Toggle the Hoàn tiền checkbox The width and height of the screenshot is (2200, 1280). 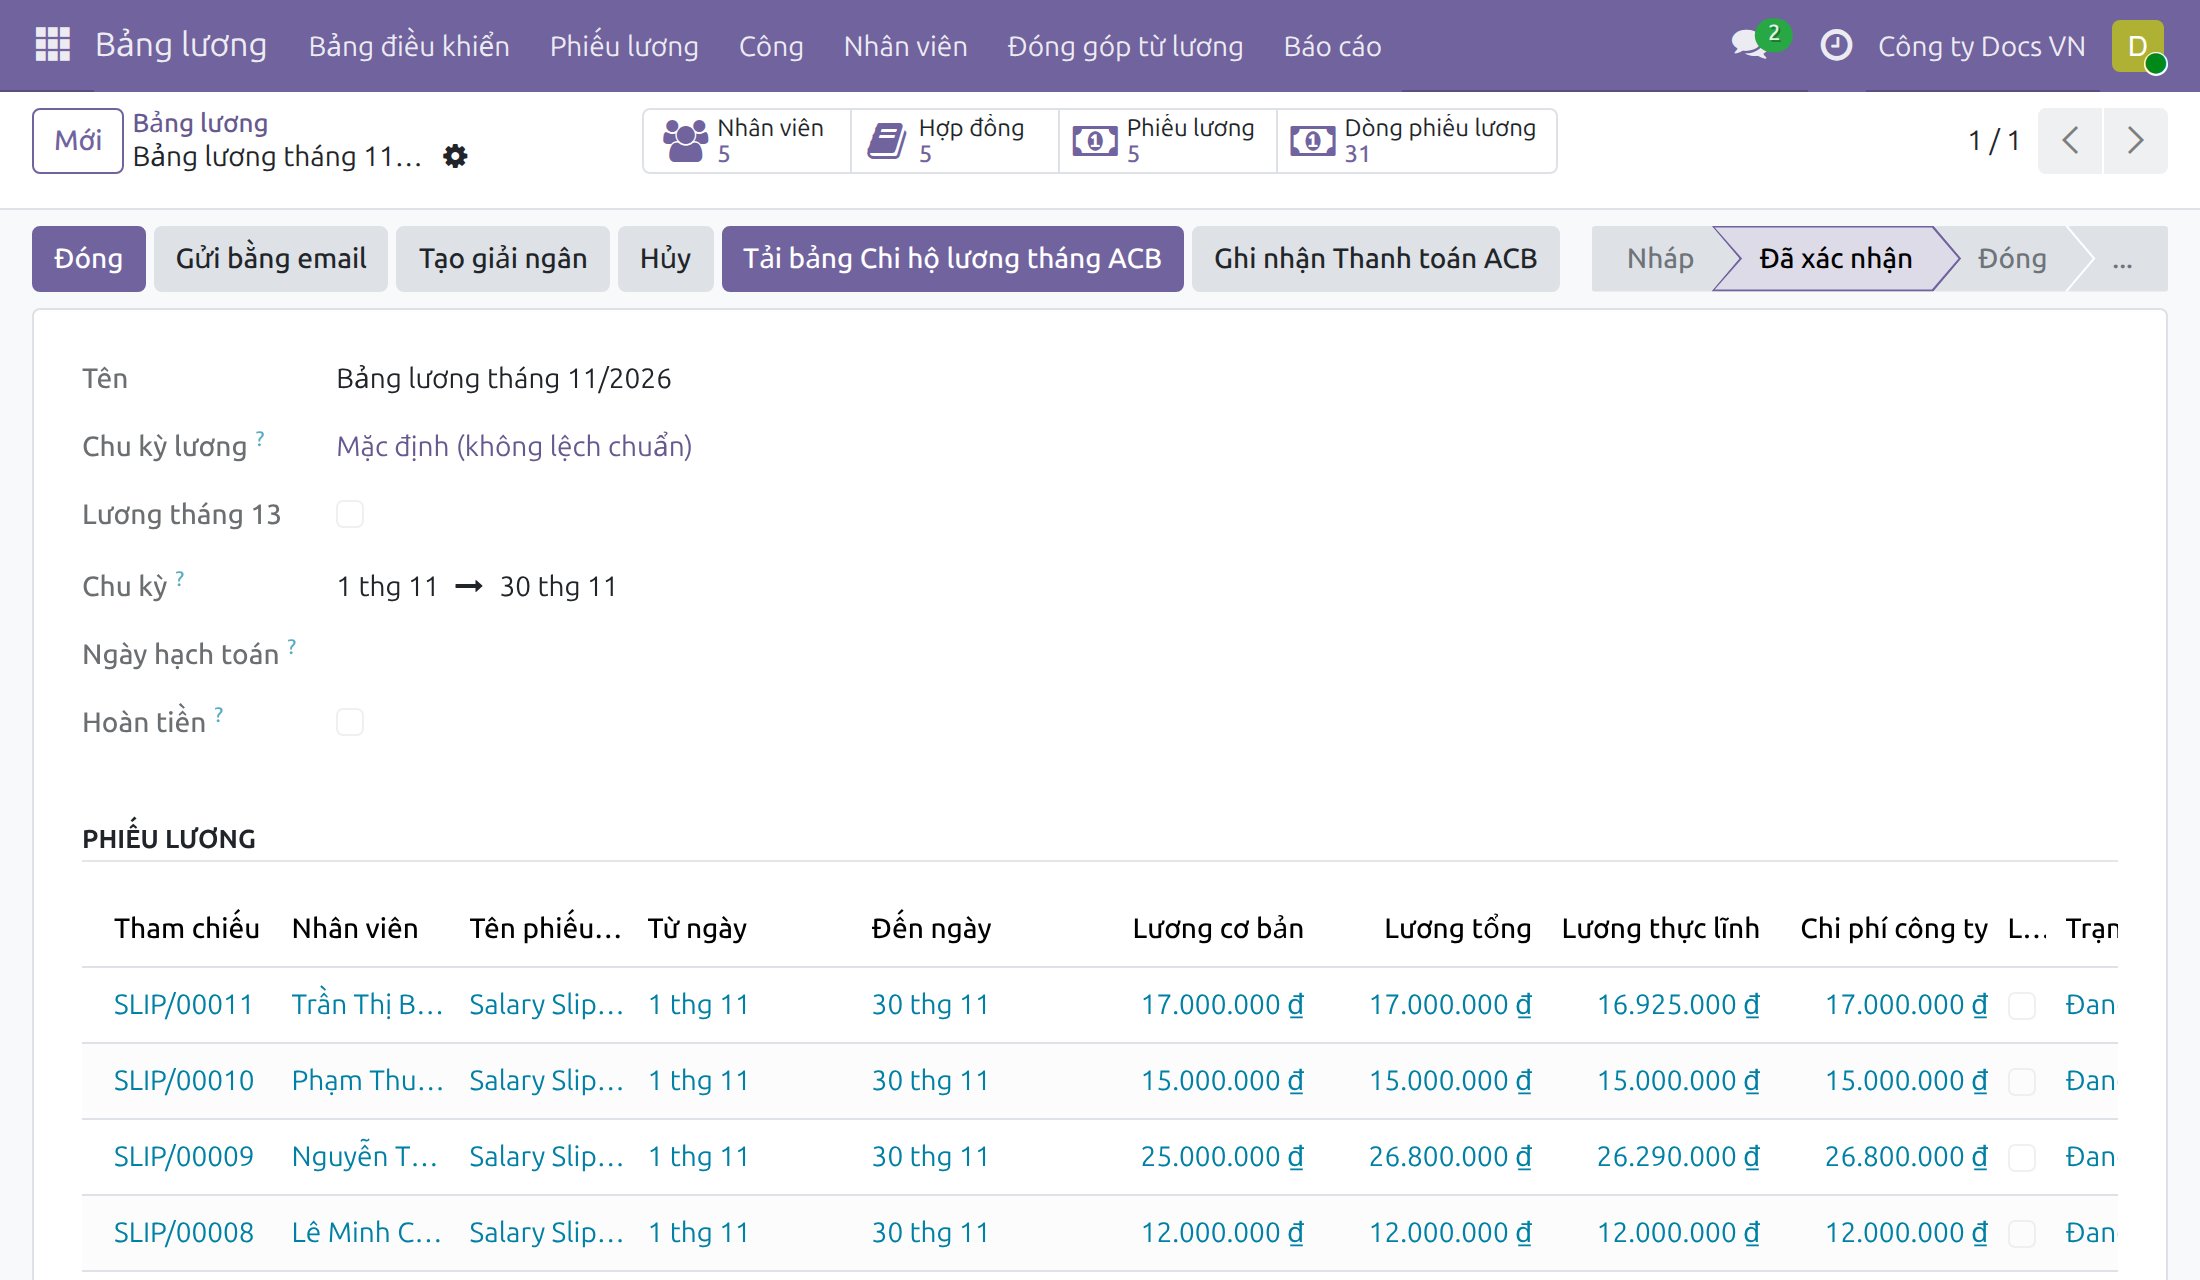[350, 722]
